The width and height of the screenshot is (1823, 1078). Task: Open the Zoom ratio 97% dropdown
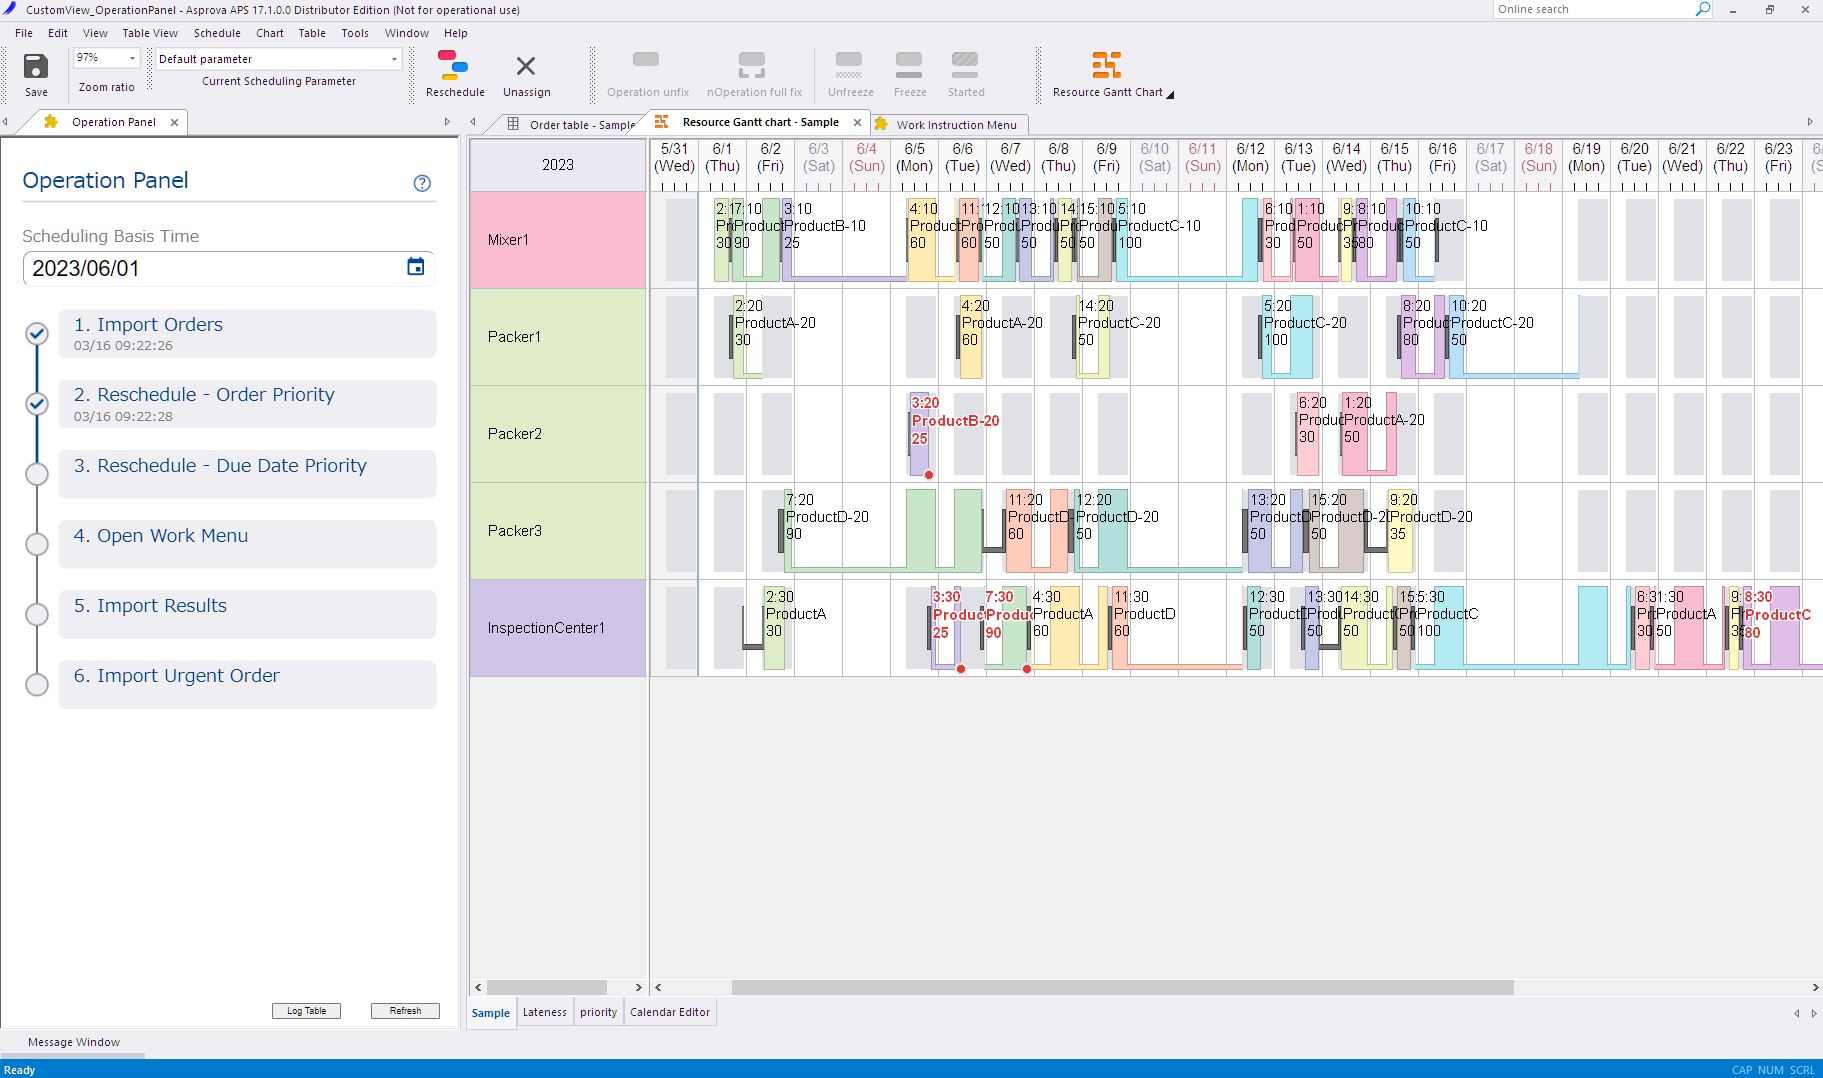click(x=132, y=59)
